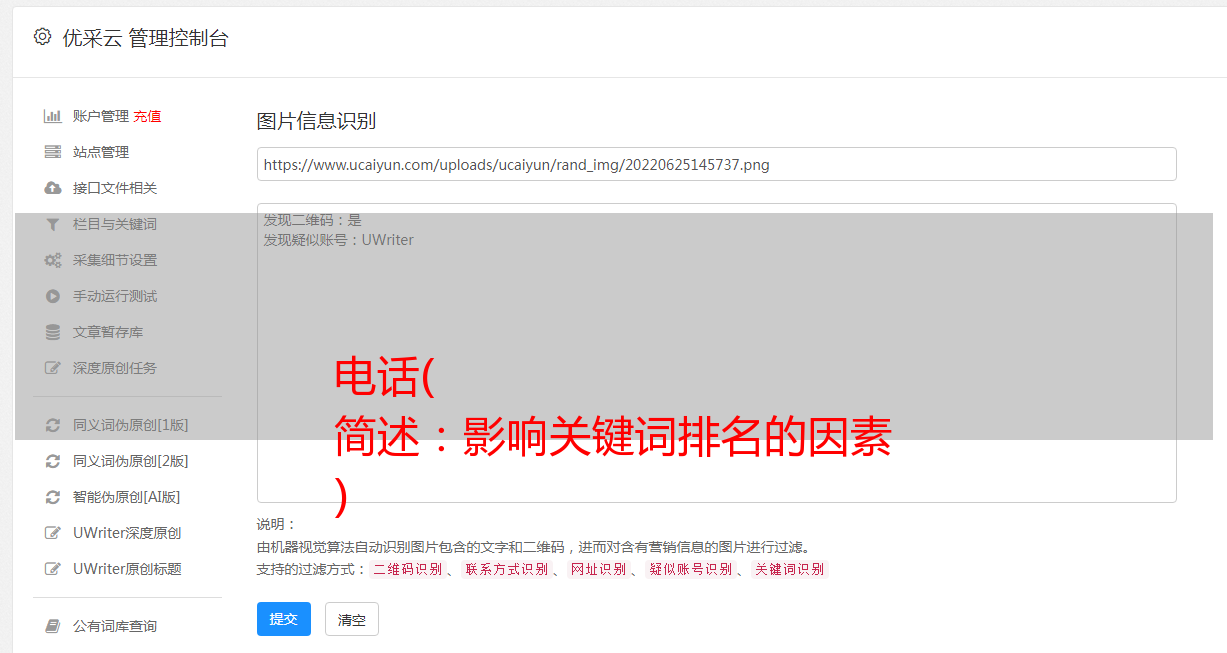Click the 网址识别 tag
This screenshot has width=1227, height=653.
[x=598, y=569]
